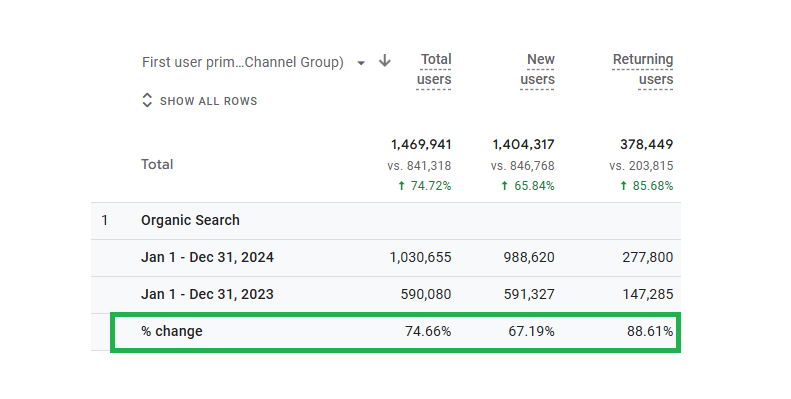Sort by New users column header
Viewport: 791px width, 399px height.
(x=538, y=70)
